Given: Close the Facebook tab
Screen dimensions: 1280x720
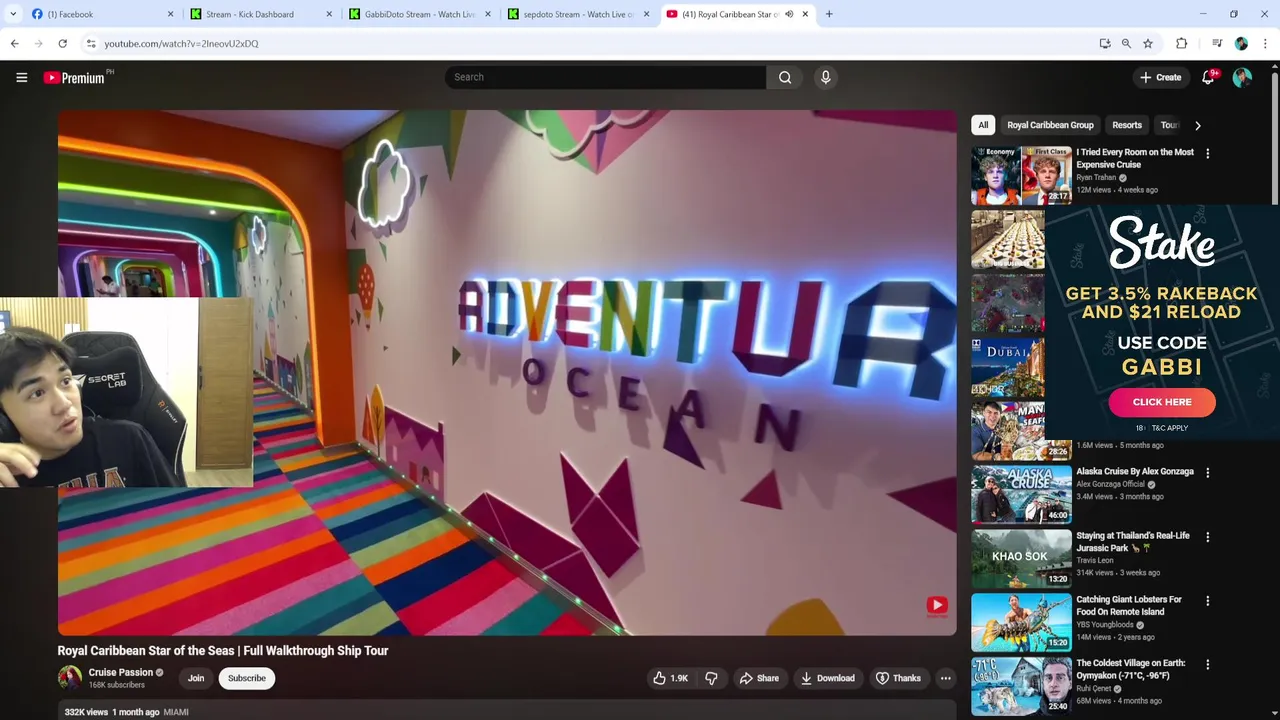Looking at the screenshot, I should point(170,14).
